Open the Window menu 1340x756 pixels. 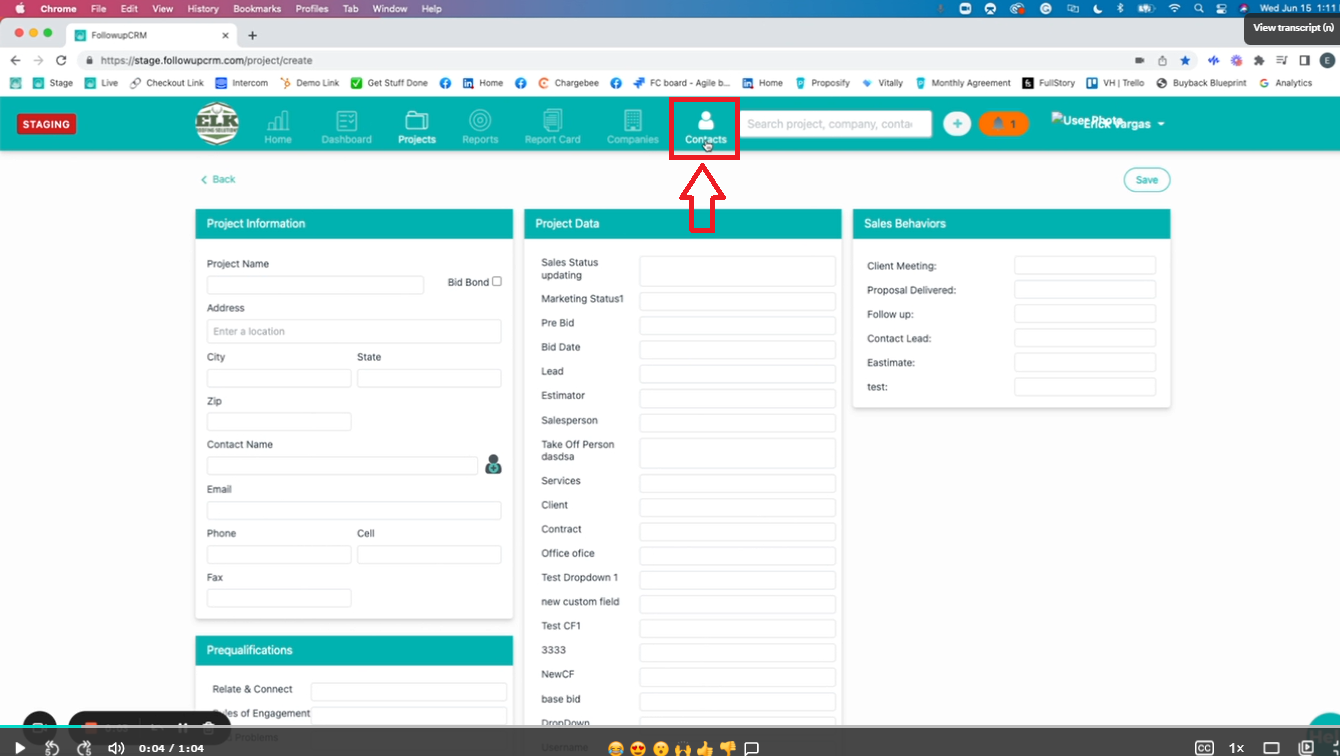389,8
